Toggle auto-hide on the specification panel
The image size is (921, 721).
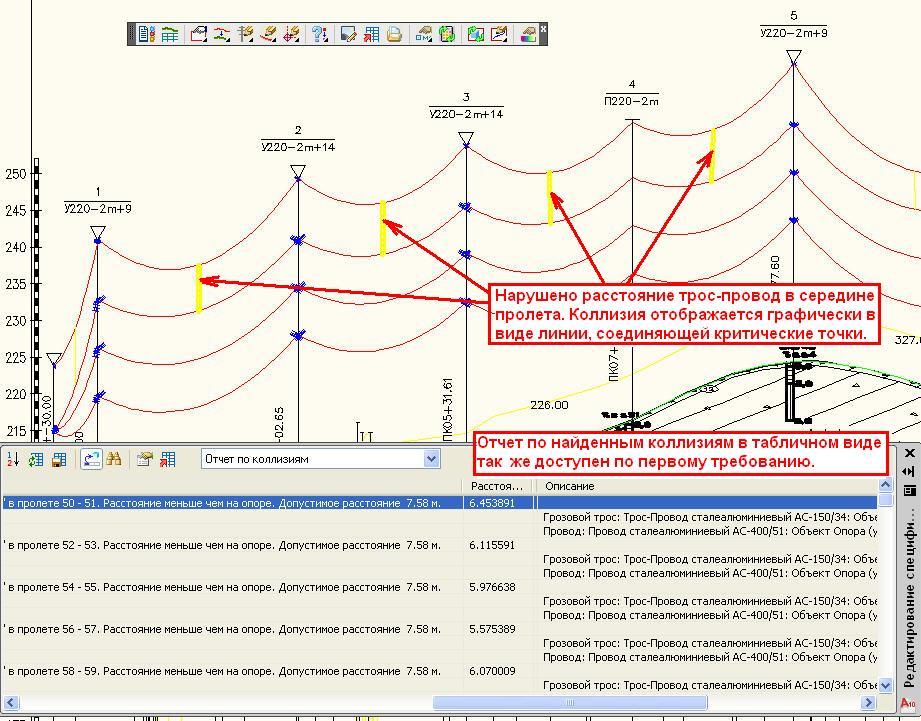pos(909,471)
